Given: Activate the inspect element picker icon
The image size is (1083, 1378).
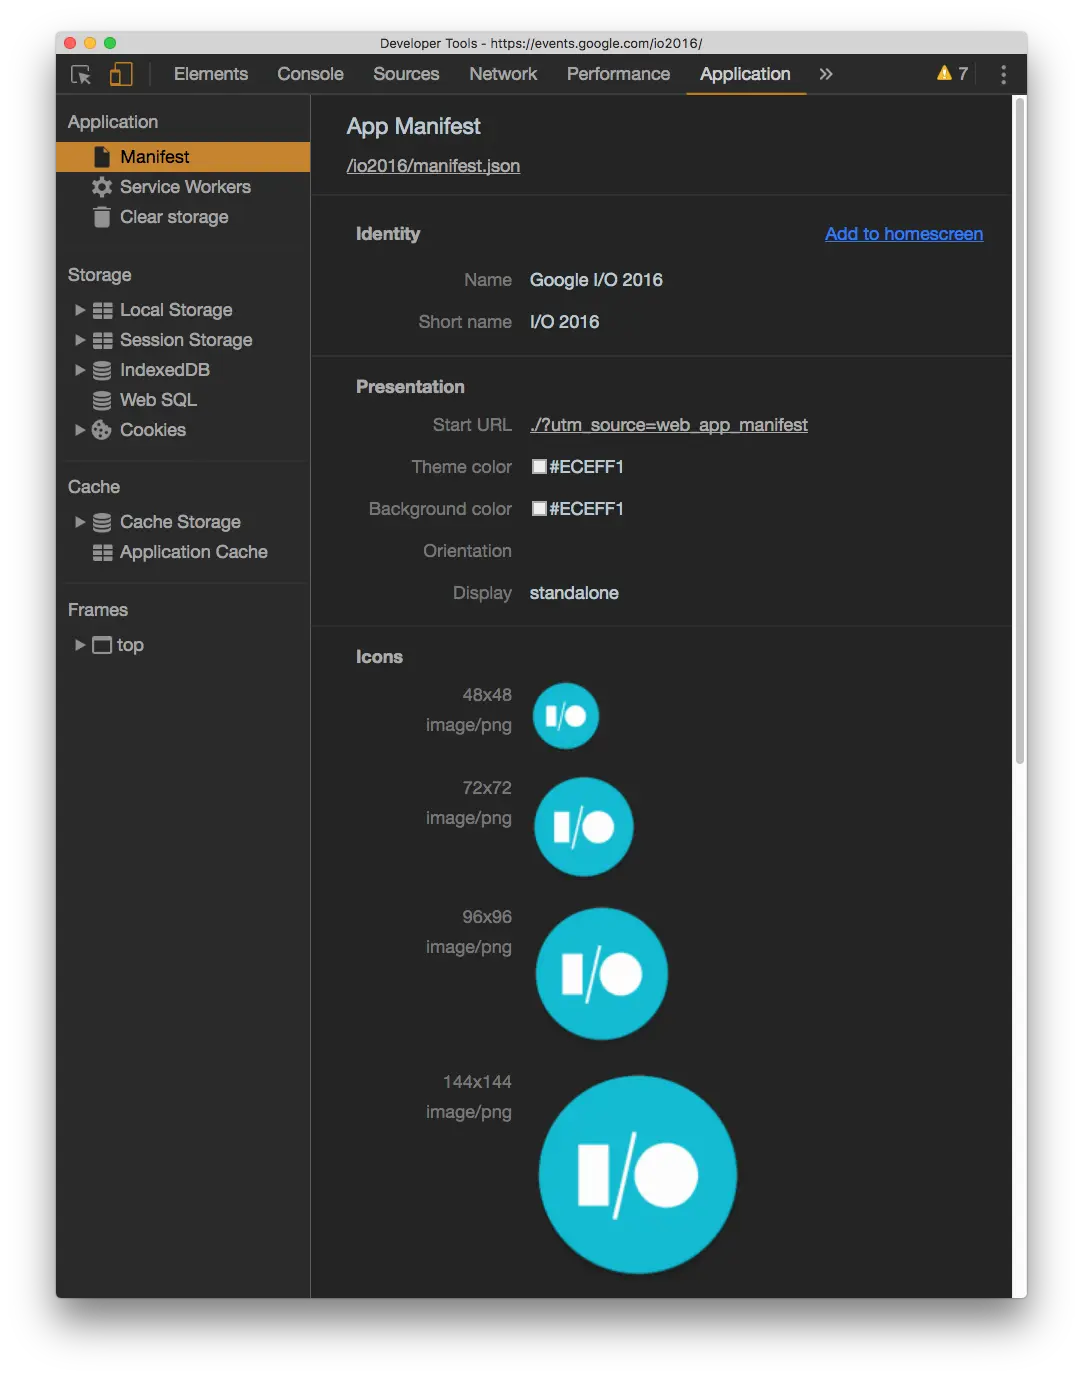Looking at the screenshot, I should tap(81, 74).
